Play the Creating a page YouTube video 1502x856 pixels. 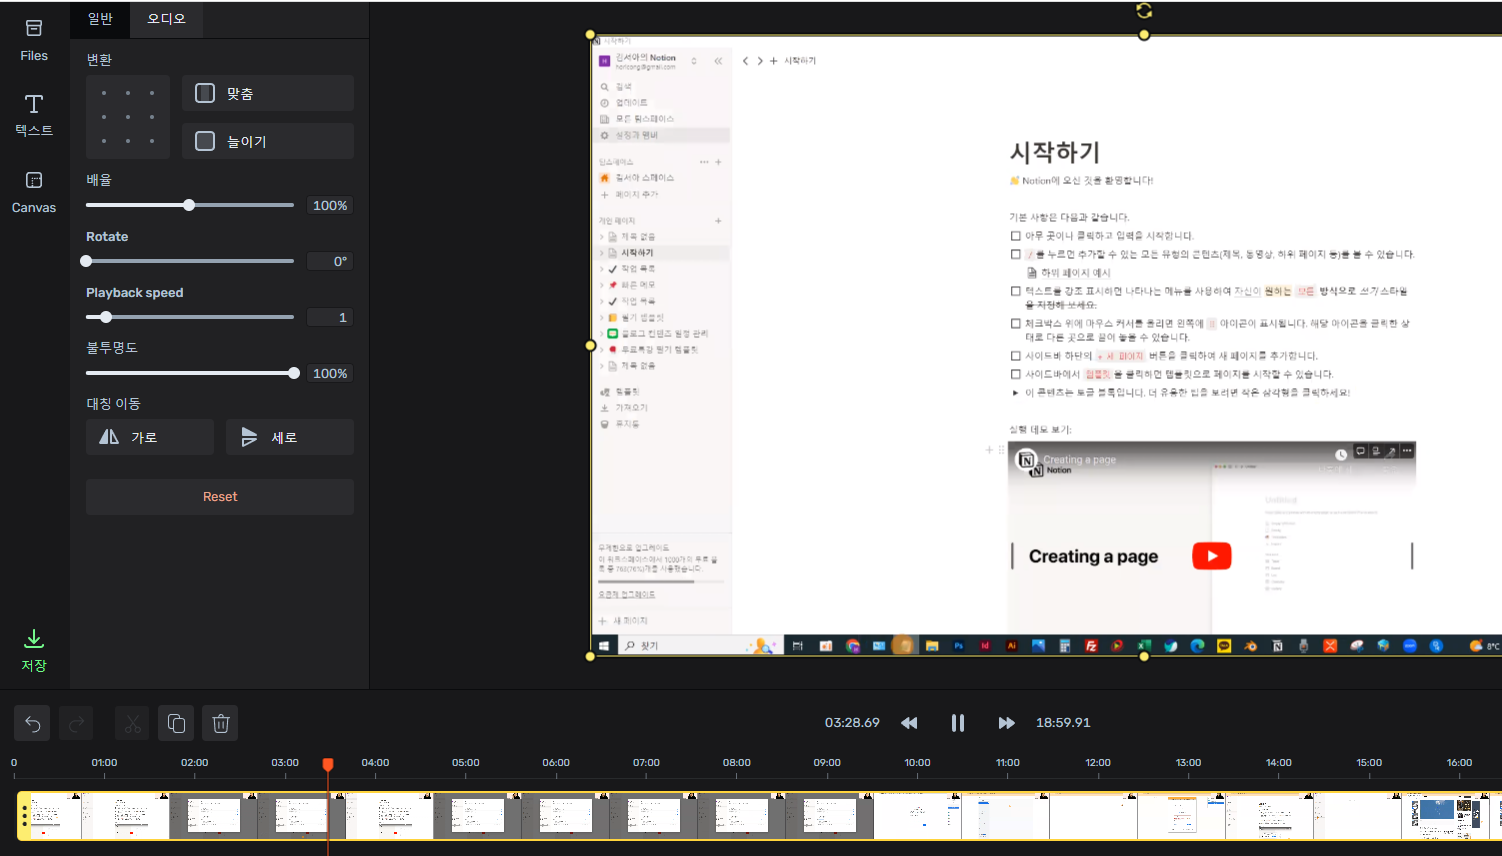tap(1211, 556)
